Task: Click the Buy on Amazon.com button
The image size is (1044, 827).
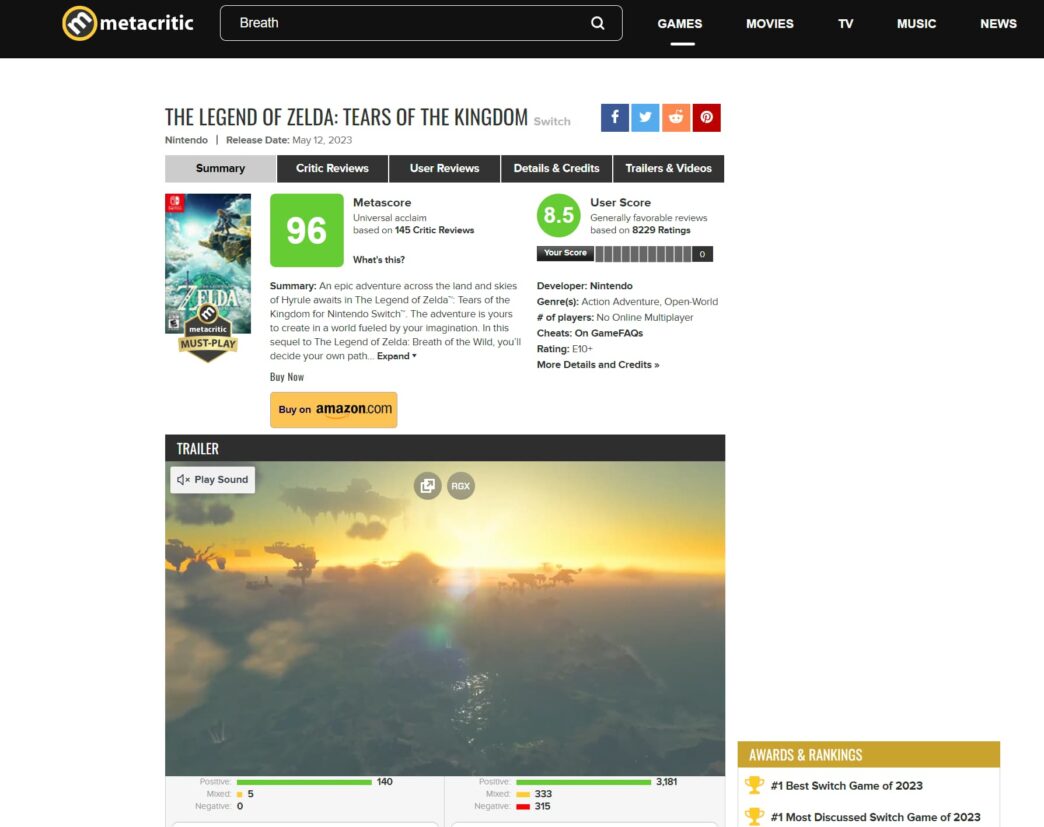Action: point(334,410)
